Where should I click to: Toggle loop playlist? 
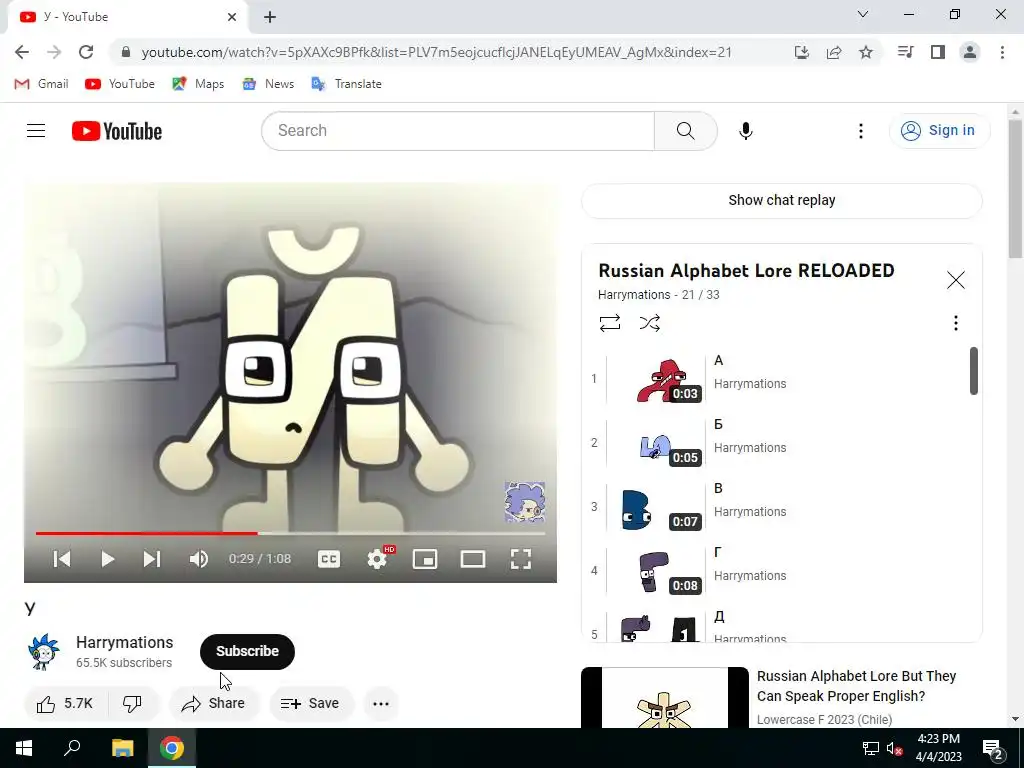point(610,323)
